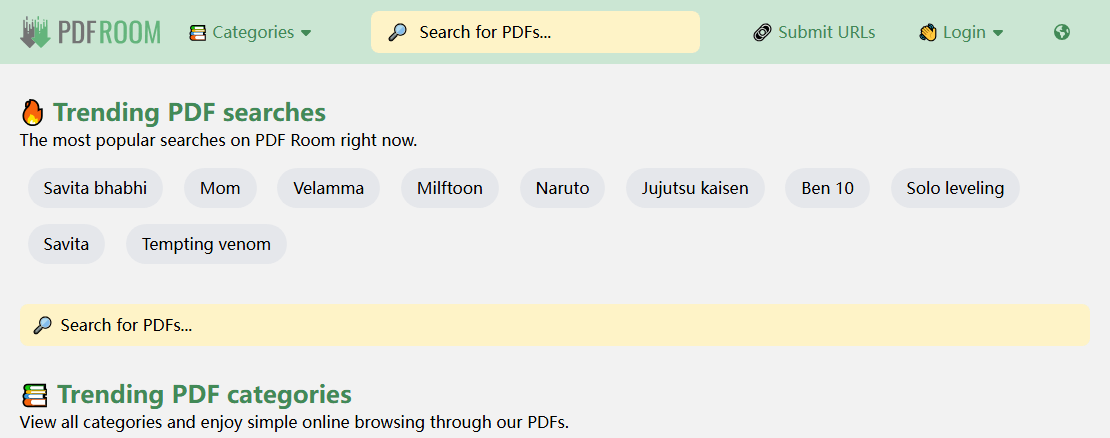Expand the Categories dropdown
Screen dimensions: 1110x438
[251, 33]
